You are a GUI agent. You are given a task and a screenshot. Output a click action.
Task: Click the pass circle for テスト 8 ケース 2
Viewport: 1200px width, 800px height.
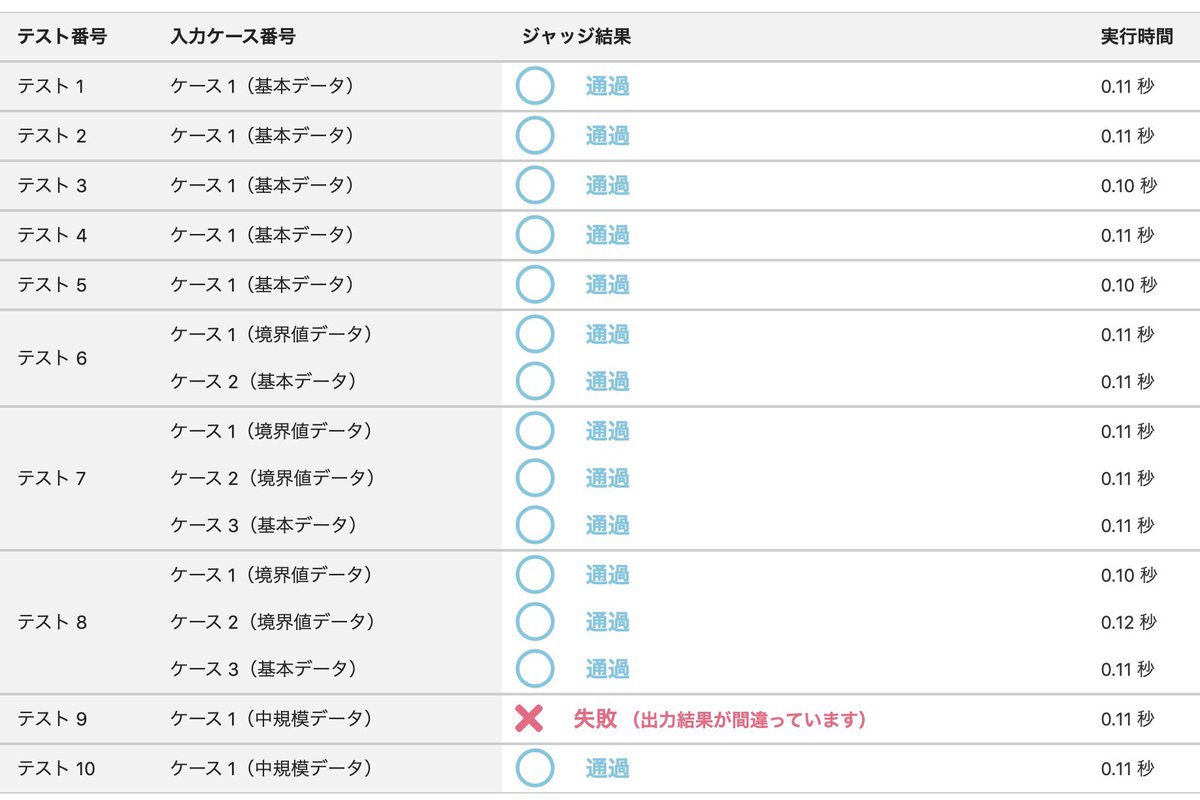[x=535, y=622]
